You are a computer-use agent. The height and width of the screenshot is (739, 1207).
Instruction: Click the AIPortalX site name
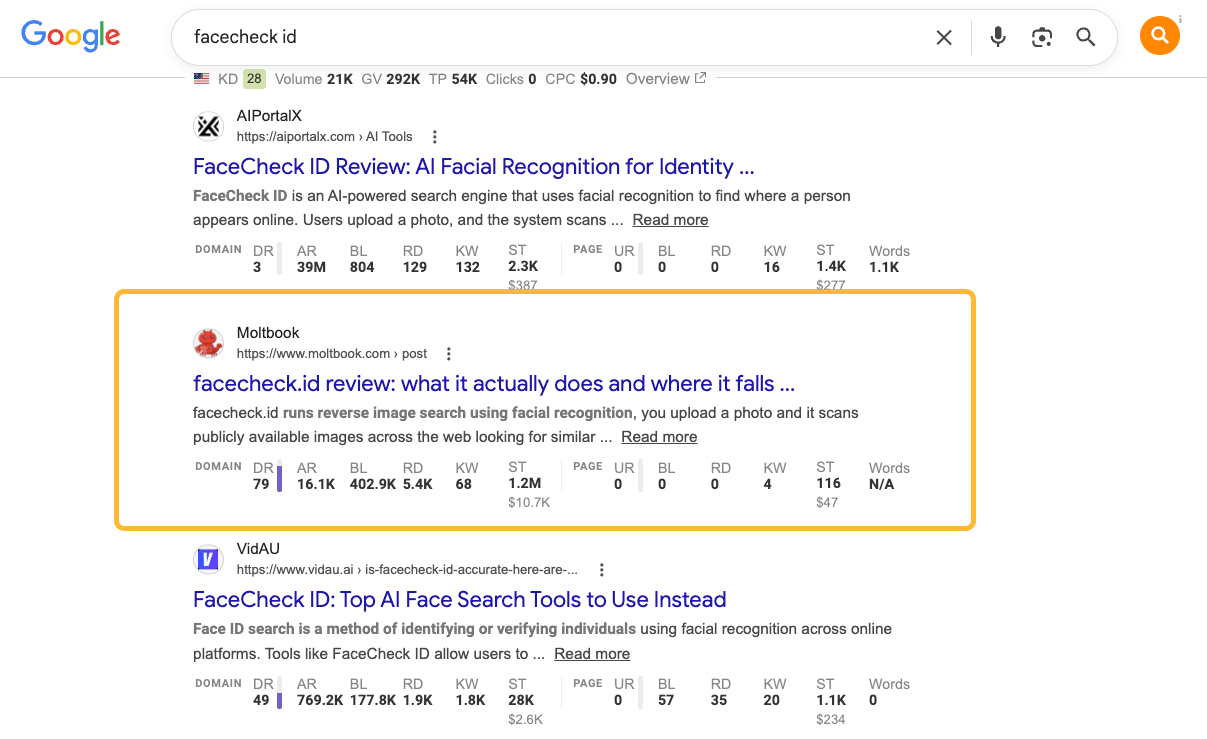269,116
